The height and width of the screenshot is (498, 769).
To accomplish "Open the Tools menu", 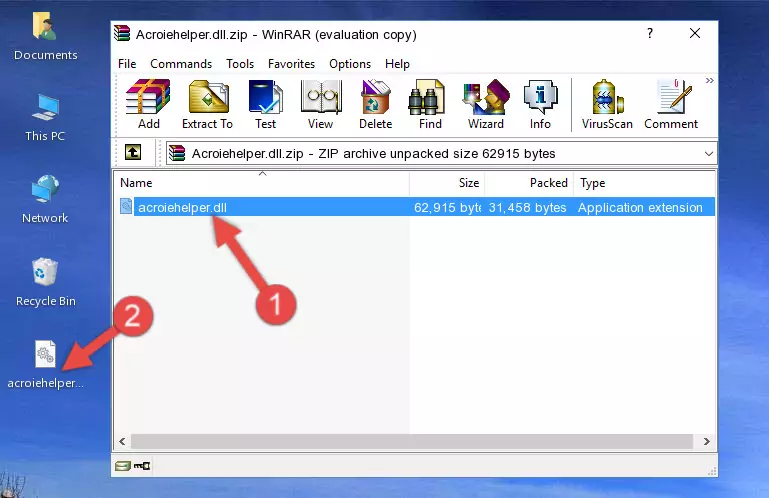I will [x=240, y=64].
